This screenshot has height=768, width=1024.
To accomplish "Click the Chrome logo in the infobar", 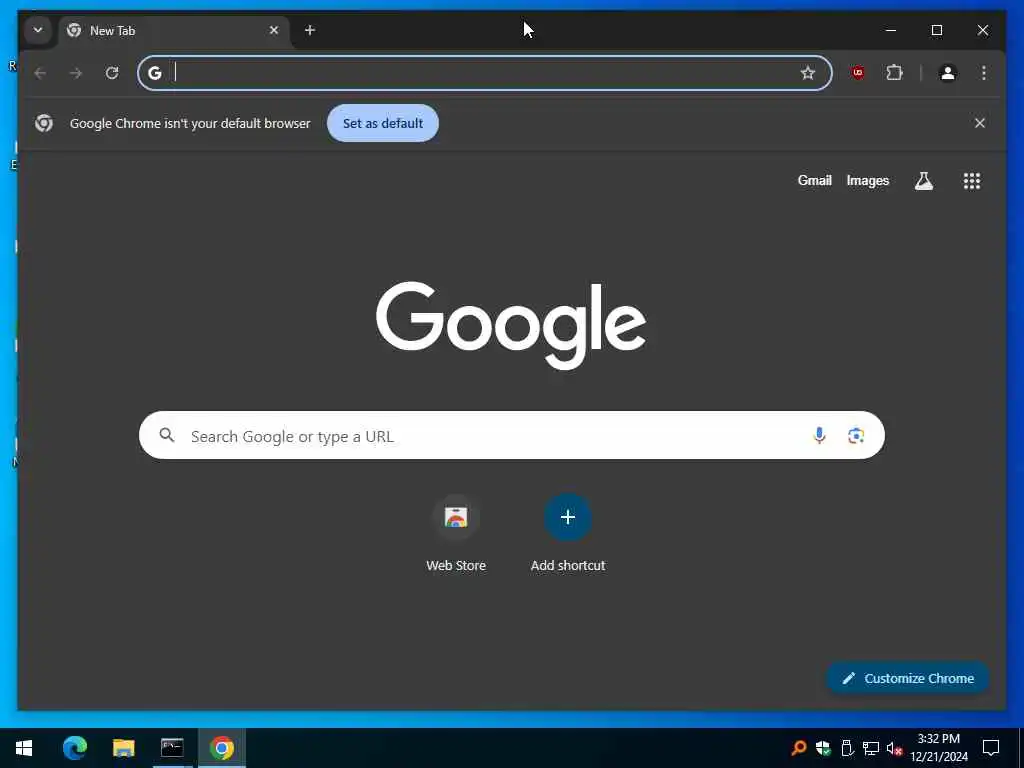I will pyautogui.click(x=44, y=123).
